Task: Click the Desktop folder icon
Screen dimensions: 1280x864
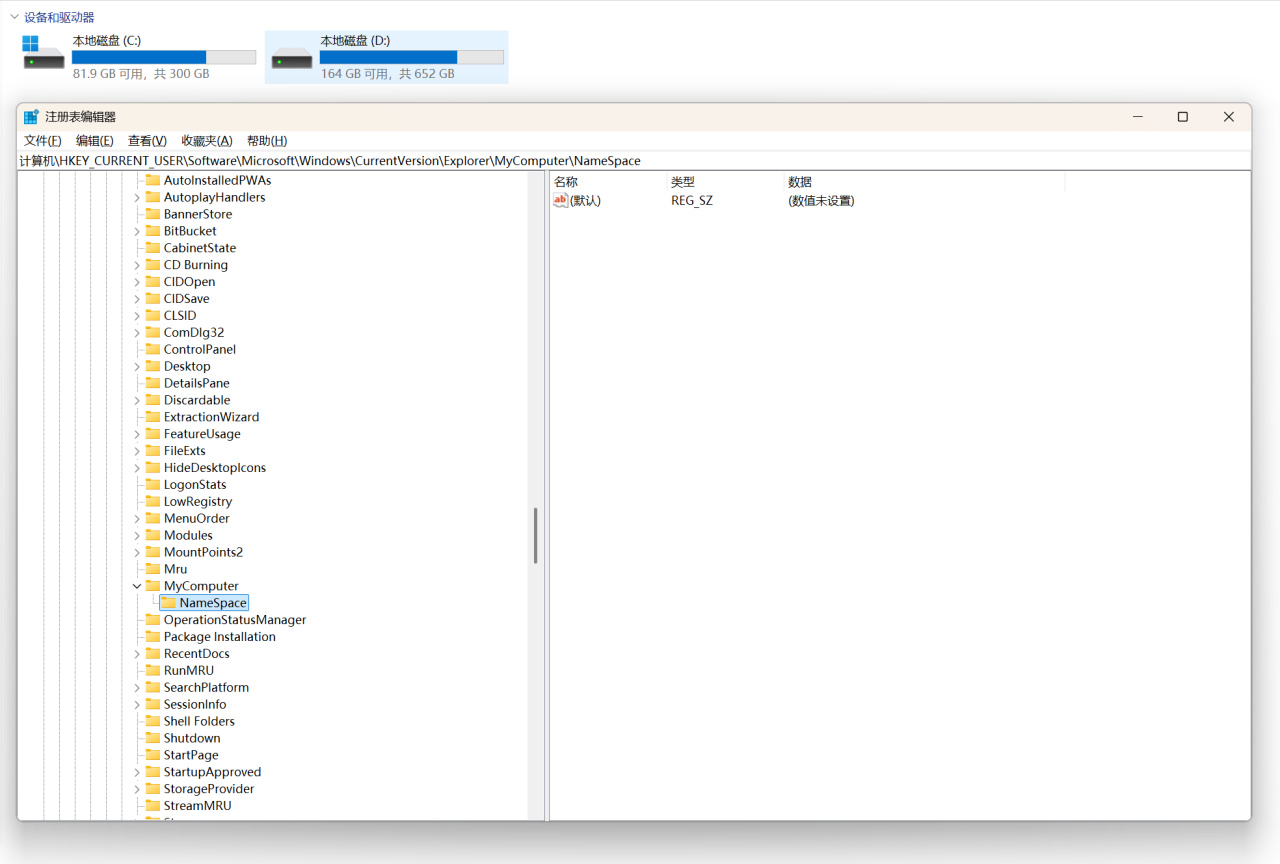Action: pos(153,366)
